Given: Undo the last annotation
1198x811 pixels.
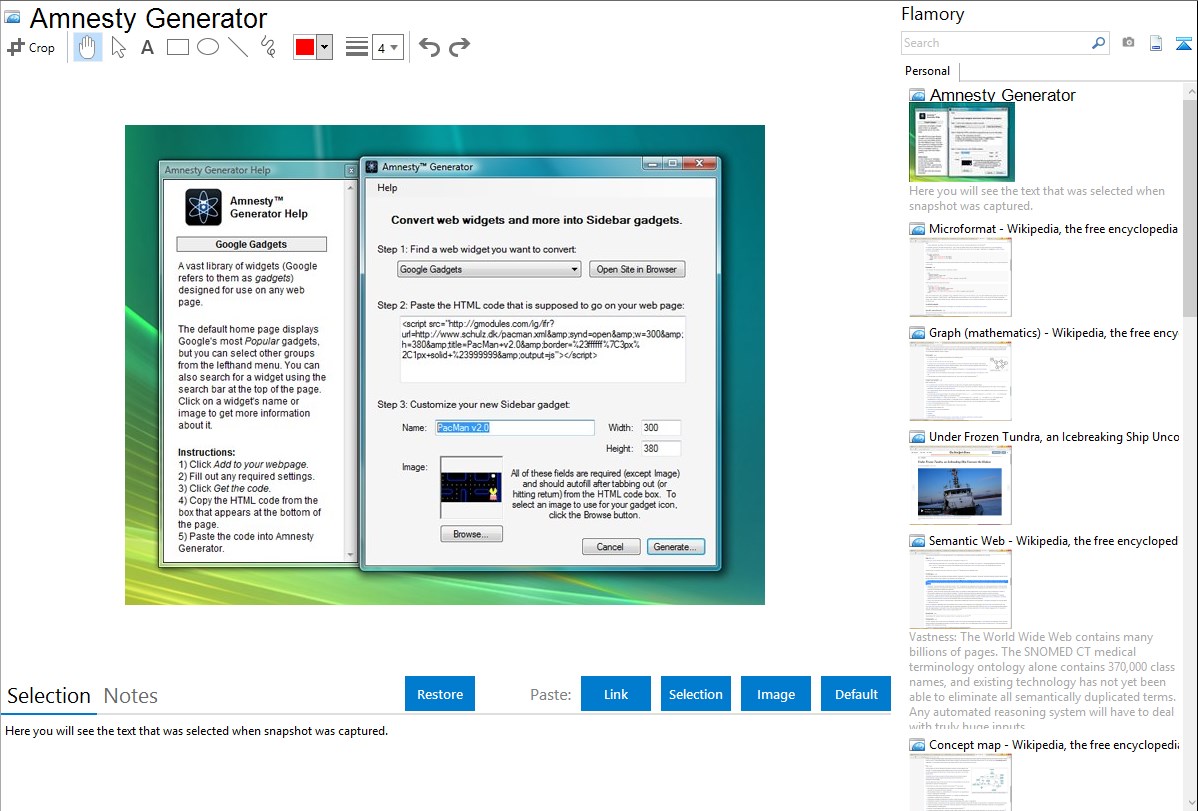Looking at the screenshot, I should tap(429, 47).
